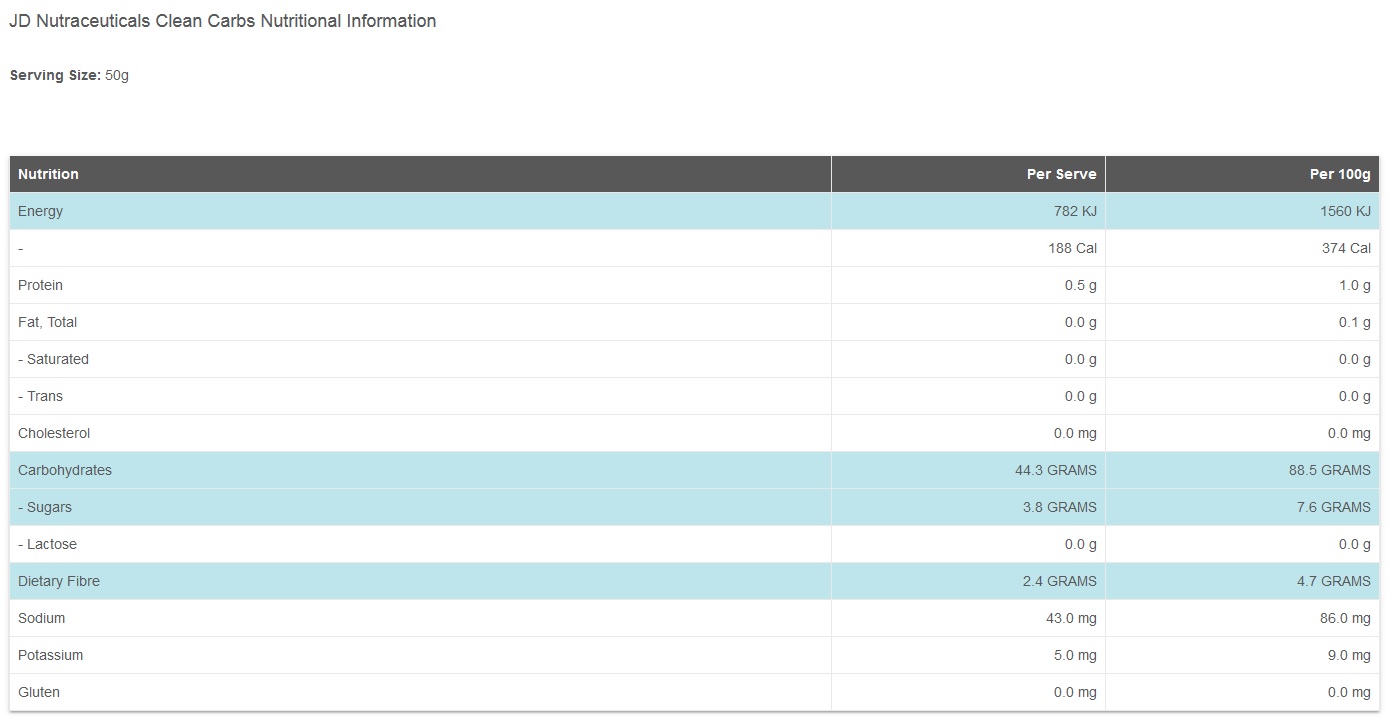Click the 5.0 mg potassium value
1390x727 pixels.
pos(1075,655)
